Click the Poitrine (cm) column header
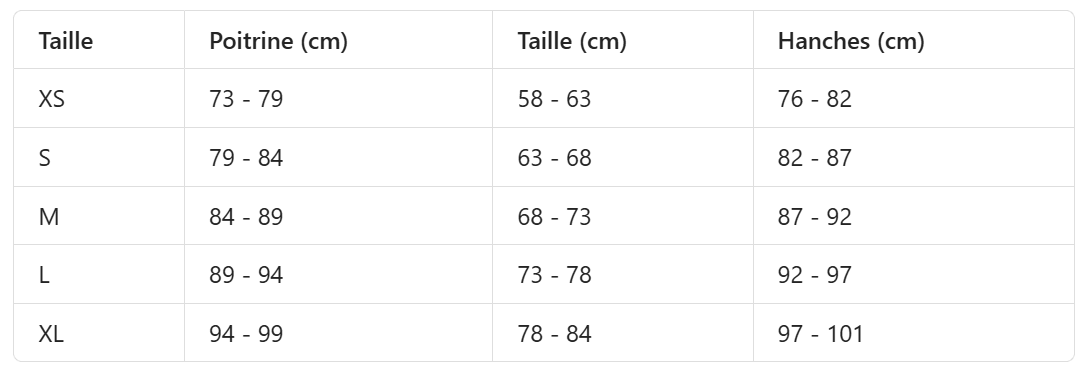Screen dimensions: 1084x370 (x=279, y=41)
